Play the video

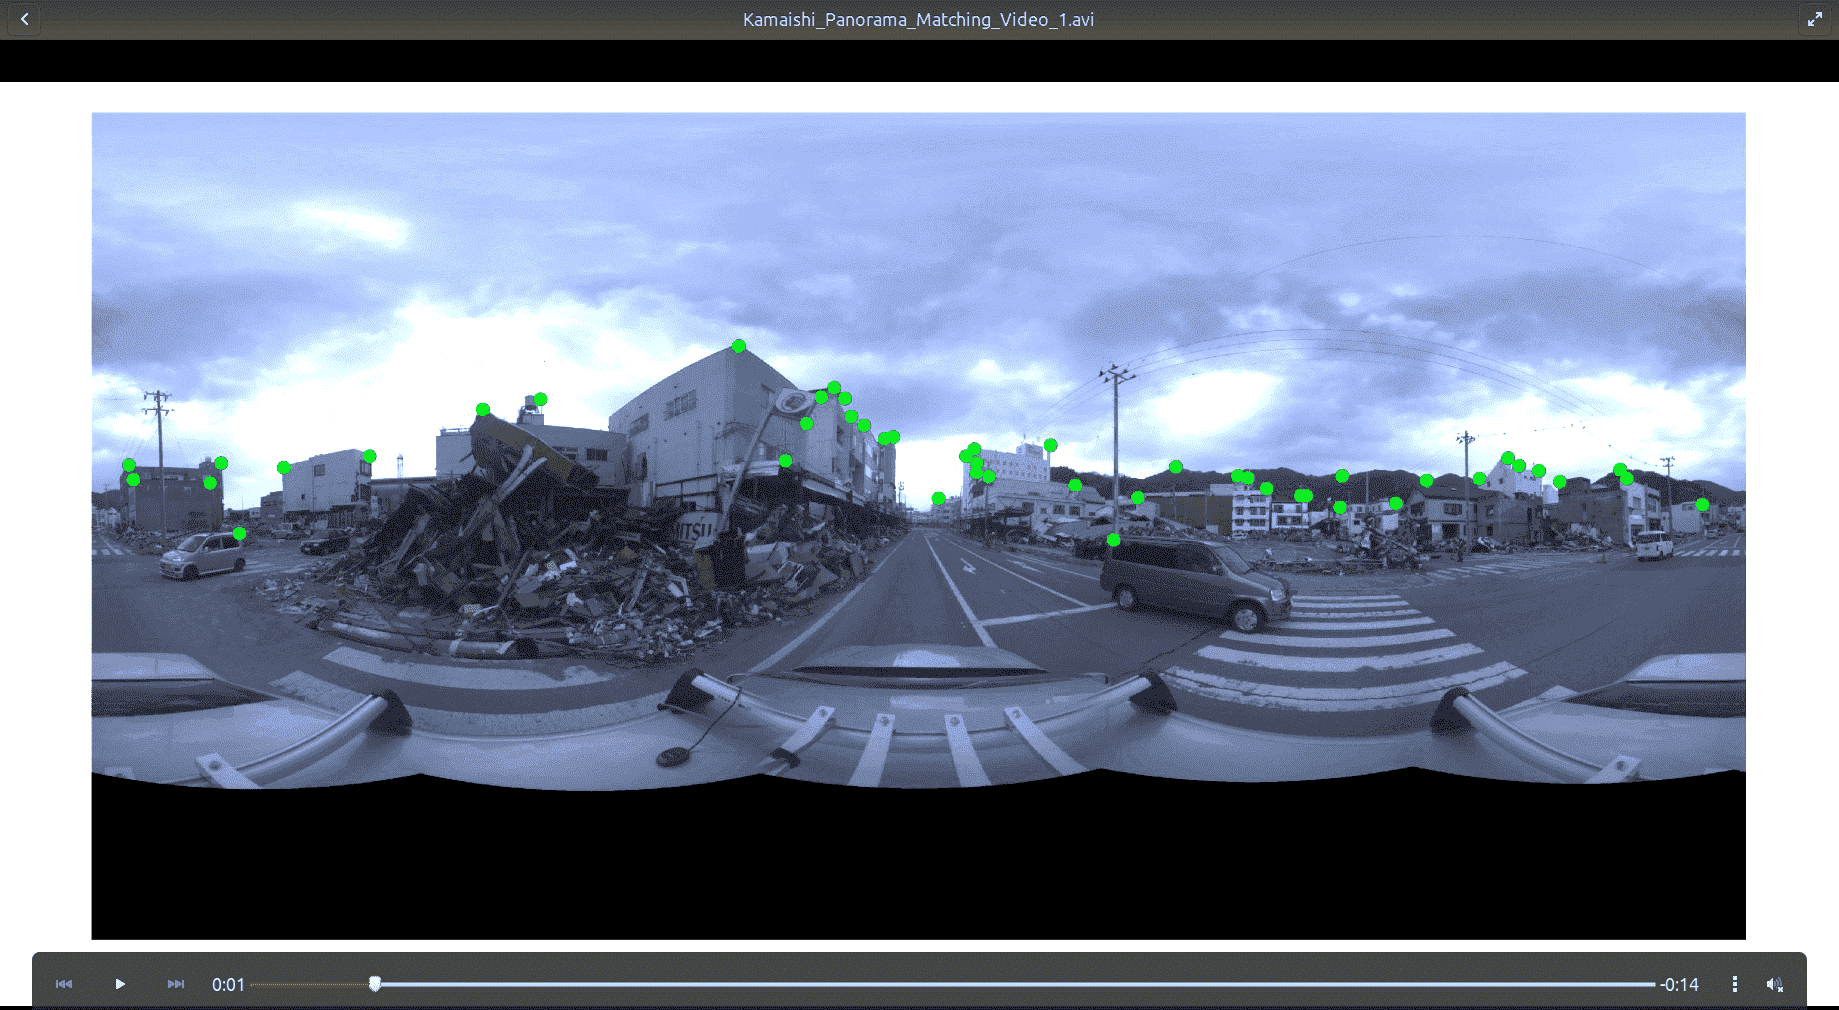click(x=120, y=984)
